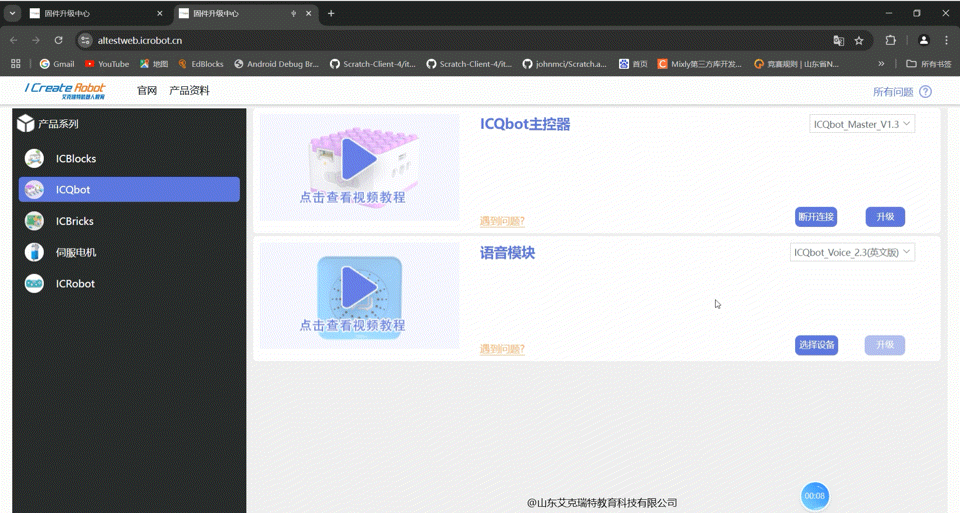This screenshot has height=513, width=960.
Task: Select ICRobot in the product list
Action: pyautogui.click(x=129, y=283)
